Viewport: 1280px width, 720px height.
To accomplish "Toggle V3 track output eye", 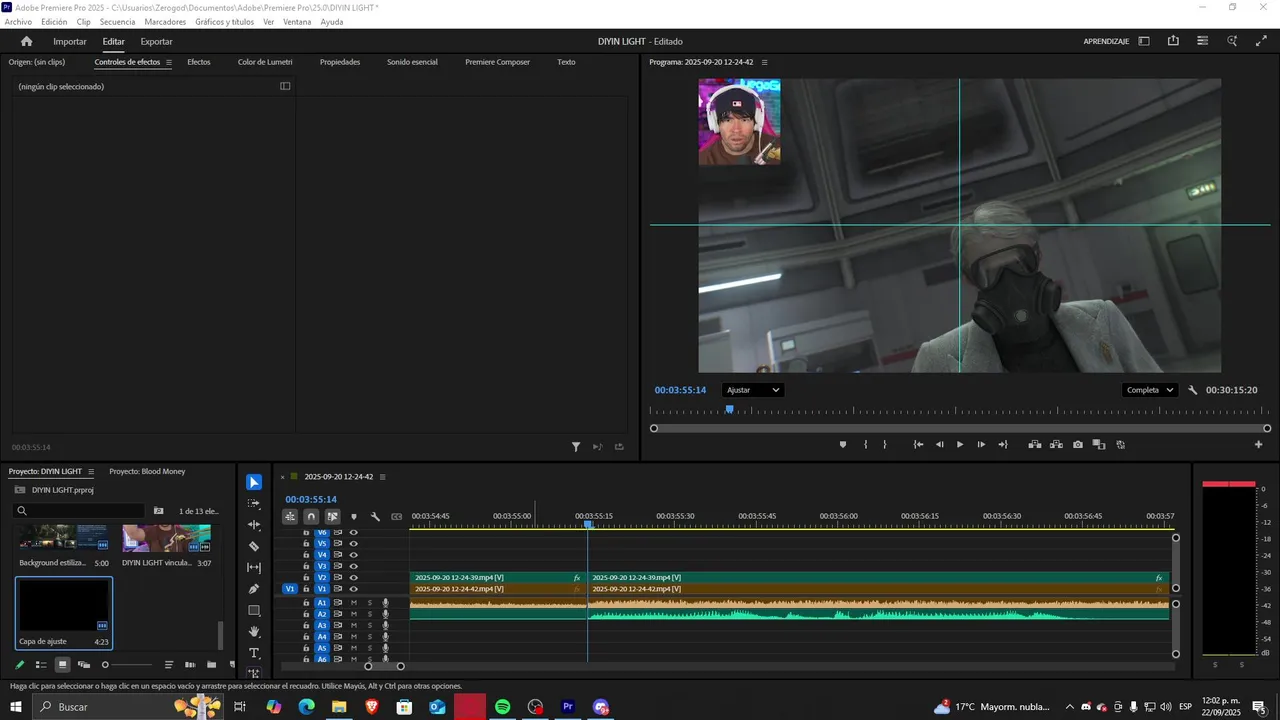I will [x=353, y=566].
